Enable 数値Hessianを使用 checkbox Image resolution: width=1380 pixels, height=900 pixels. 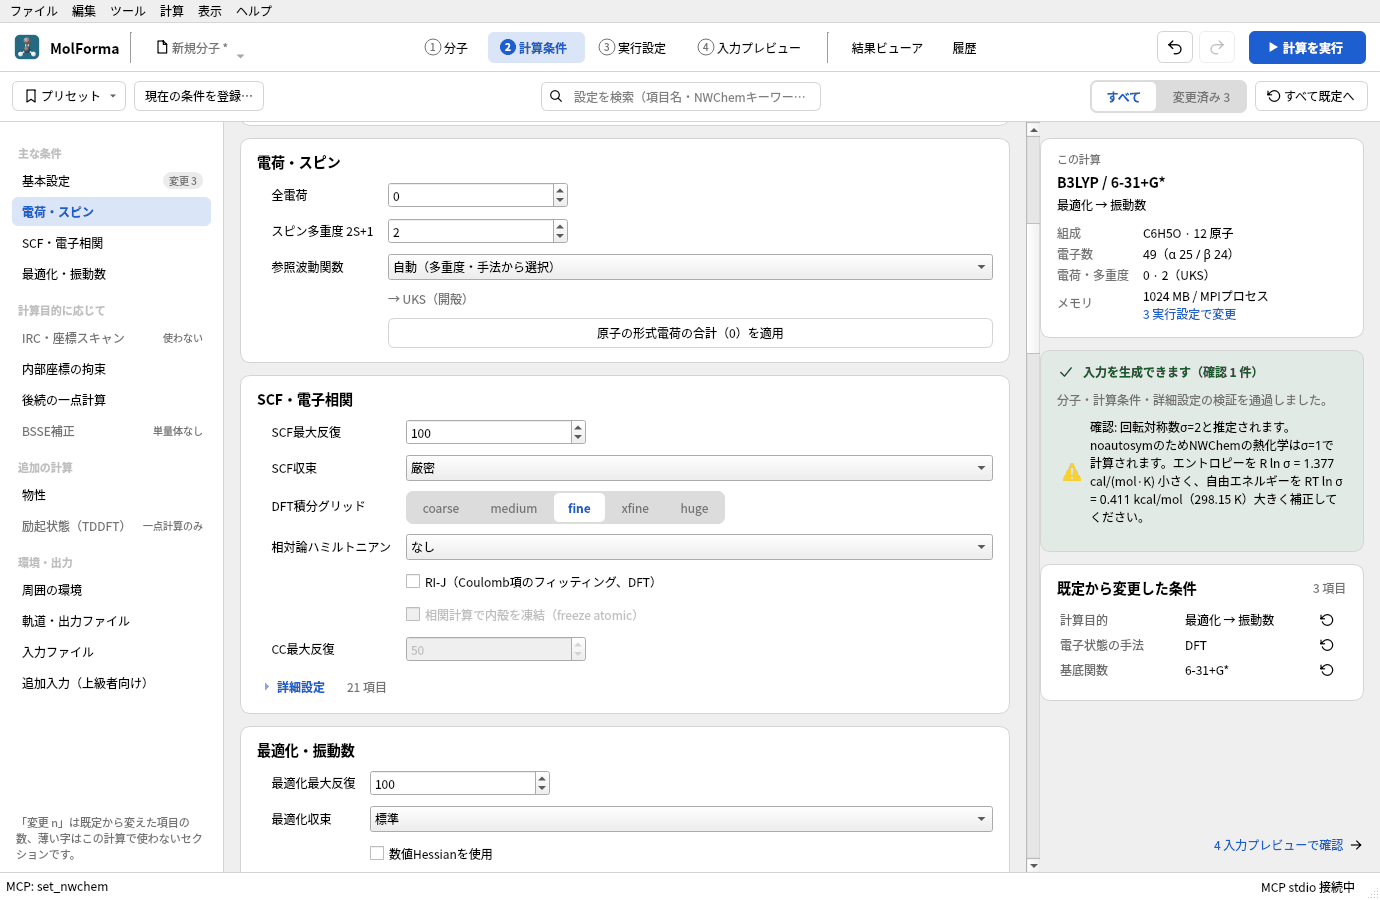[x=377, y=853]
